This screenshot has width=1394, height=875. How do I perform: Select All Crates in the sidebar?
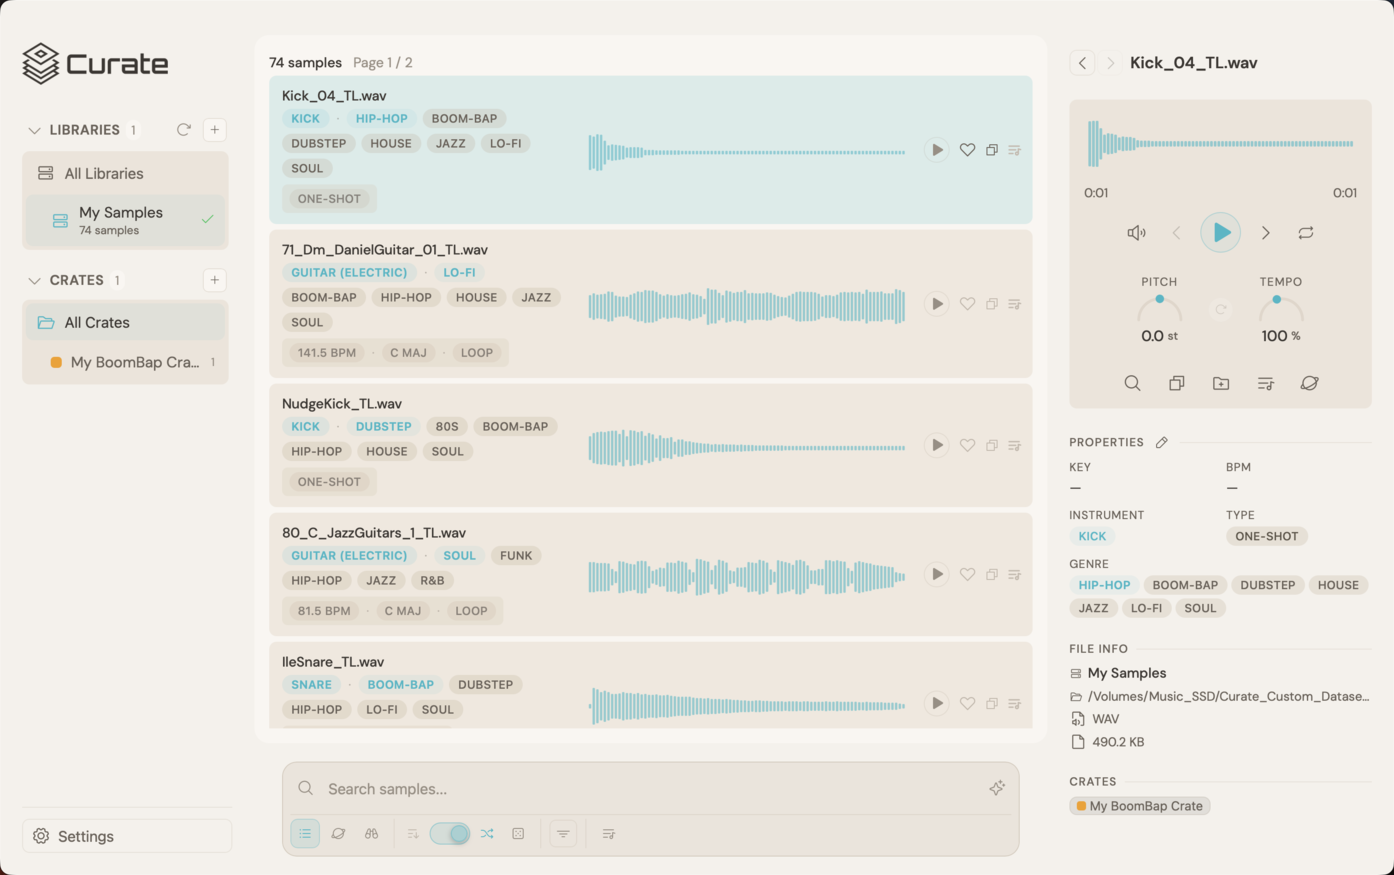[96, 322]
